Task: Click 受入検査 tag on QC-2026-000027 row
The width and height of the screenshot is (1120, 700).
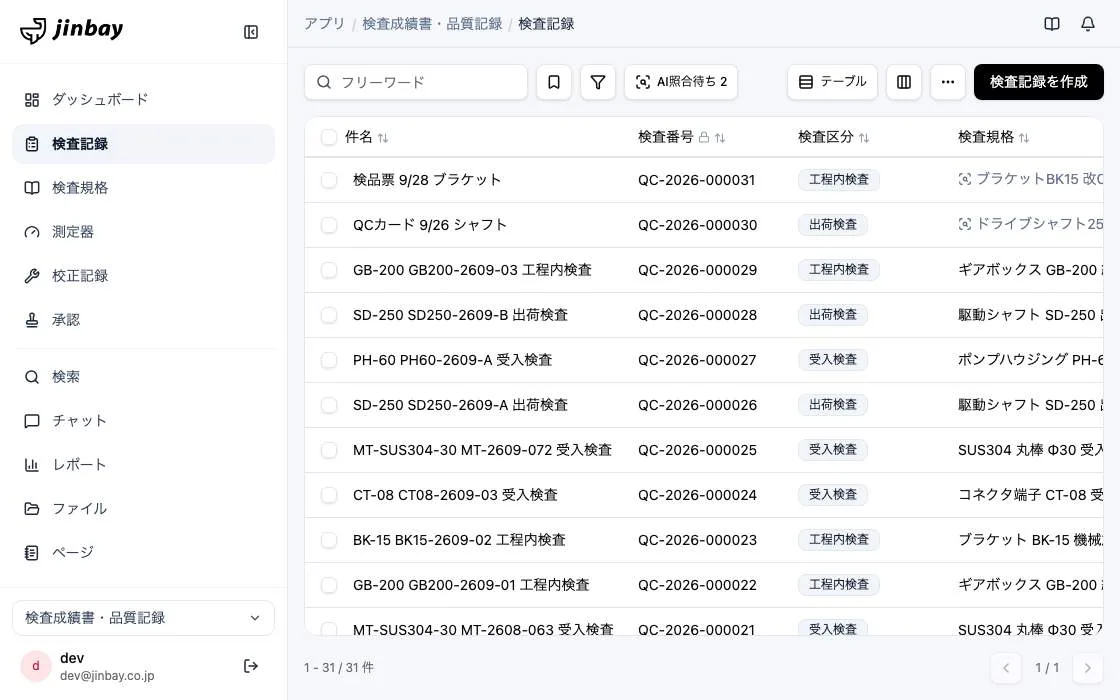Action: (833, 360)
